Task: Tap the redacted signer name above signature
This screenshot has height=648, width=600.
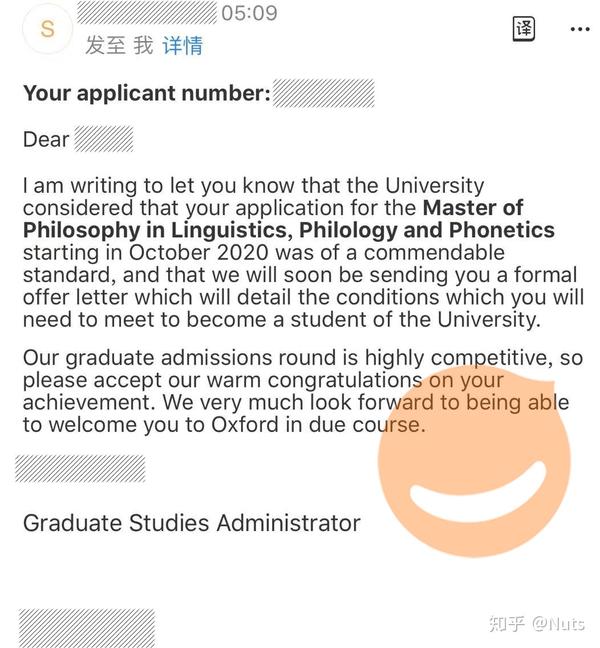Action: [80, 469]
